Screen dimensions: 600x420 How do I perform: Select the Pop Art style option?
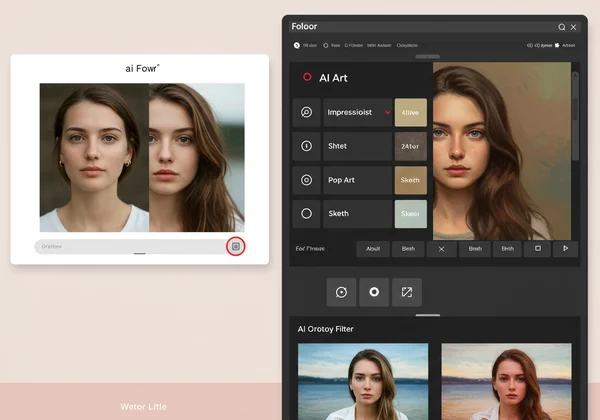click(358, 180)
